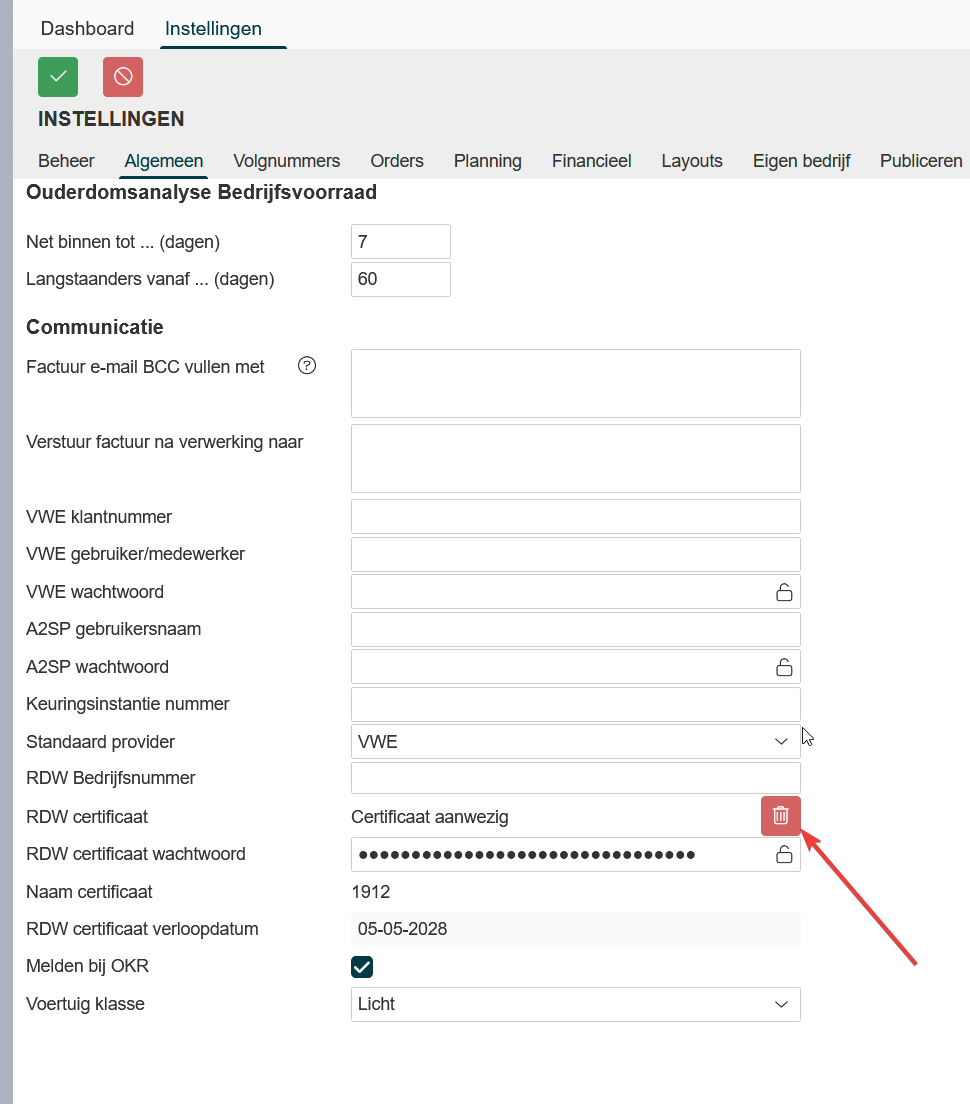Image resolution: width=970 pixels, height=1104 pixels.
Task: Select the Eigen bedrijf tab
Action: [x=801, y=161]
